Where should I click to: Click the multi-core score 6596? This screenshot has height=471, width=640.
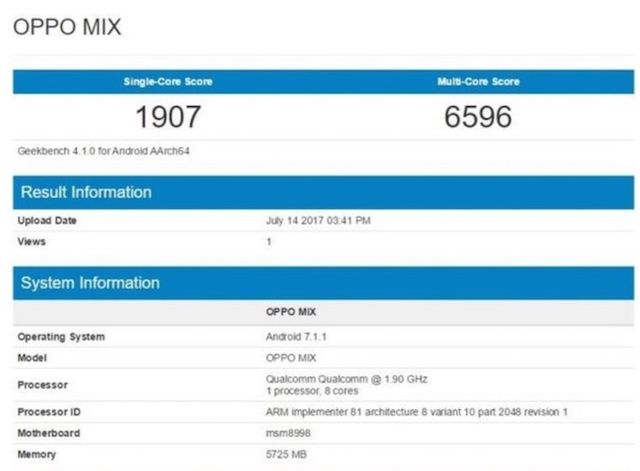478,117
